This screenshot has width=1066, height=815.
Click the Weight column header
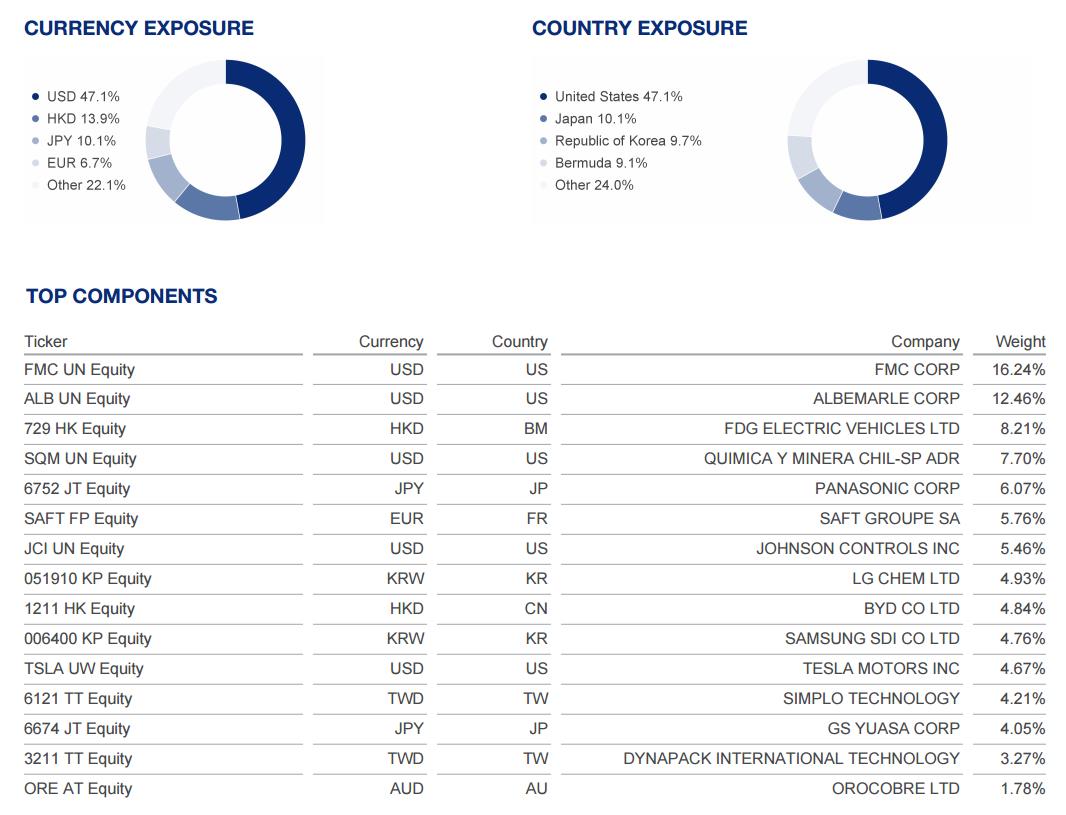coord(1020,341)
